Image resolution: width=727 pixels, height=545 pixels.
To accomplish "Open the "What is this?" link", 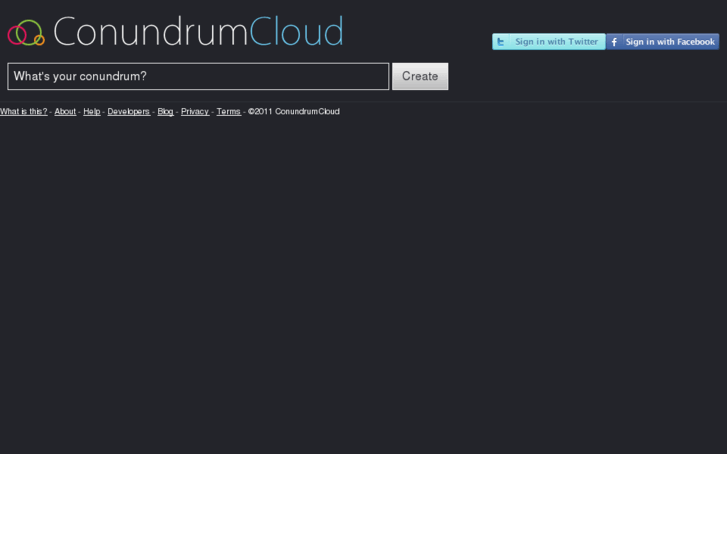I will [x=24, y=112].
